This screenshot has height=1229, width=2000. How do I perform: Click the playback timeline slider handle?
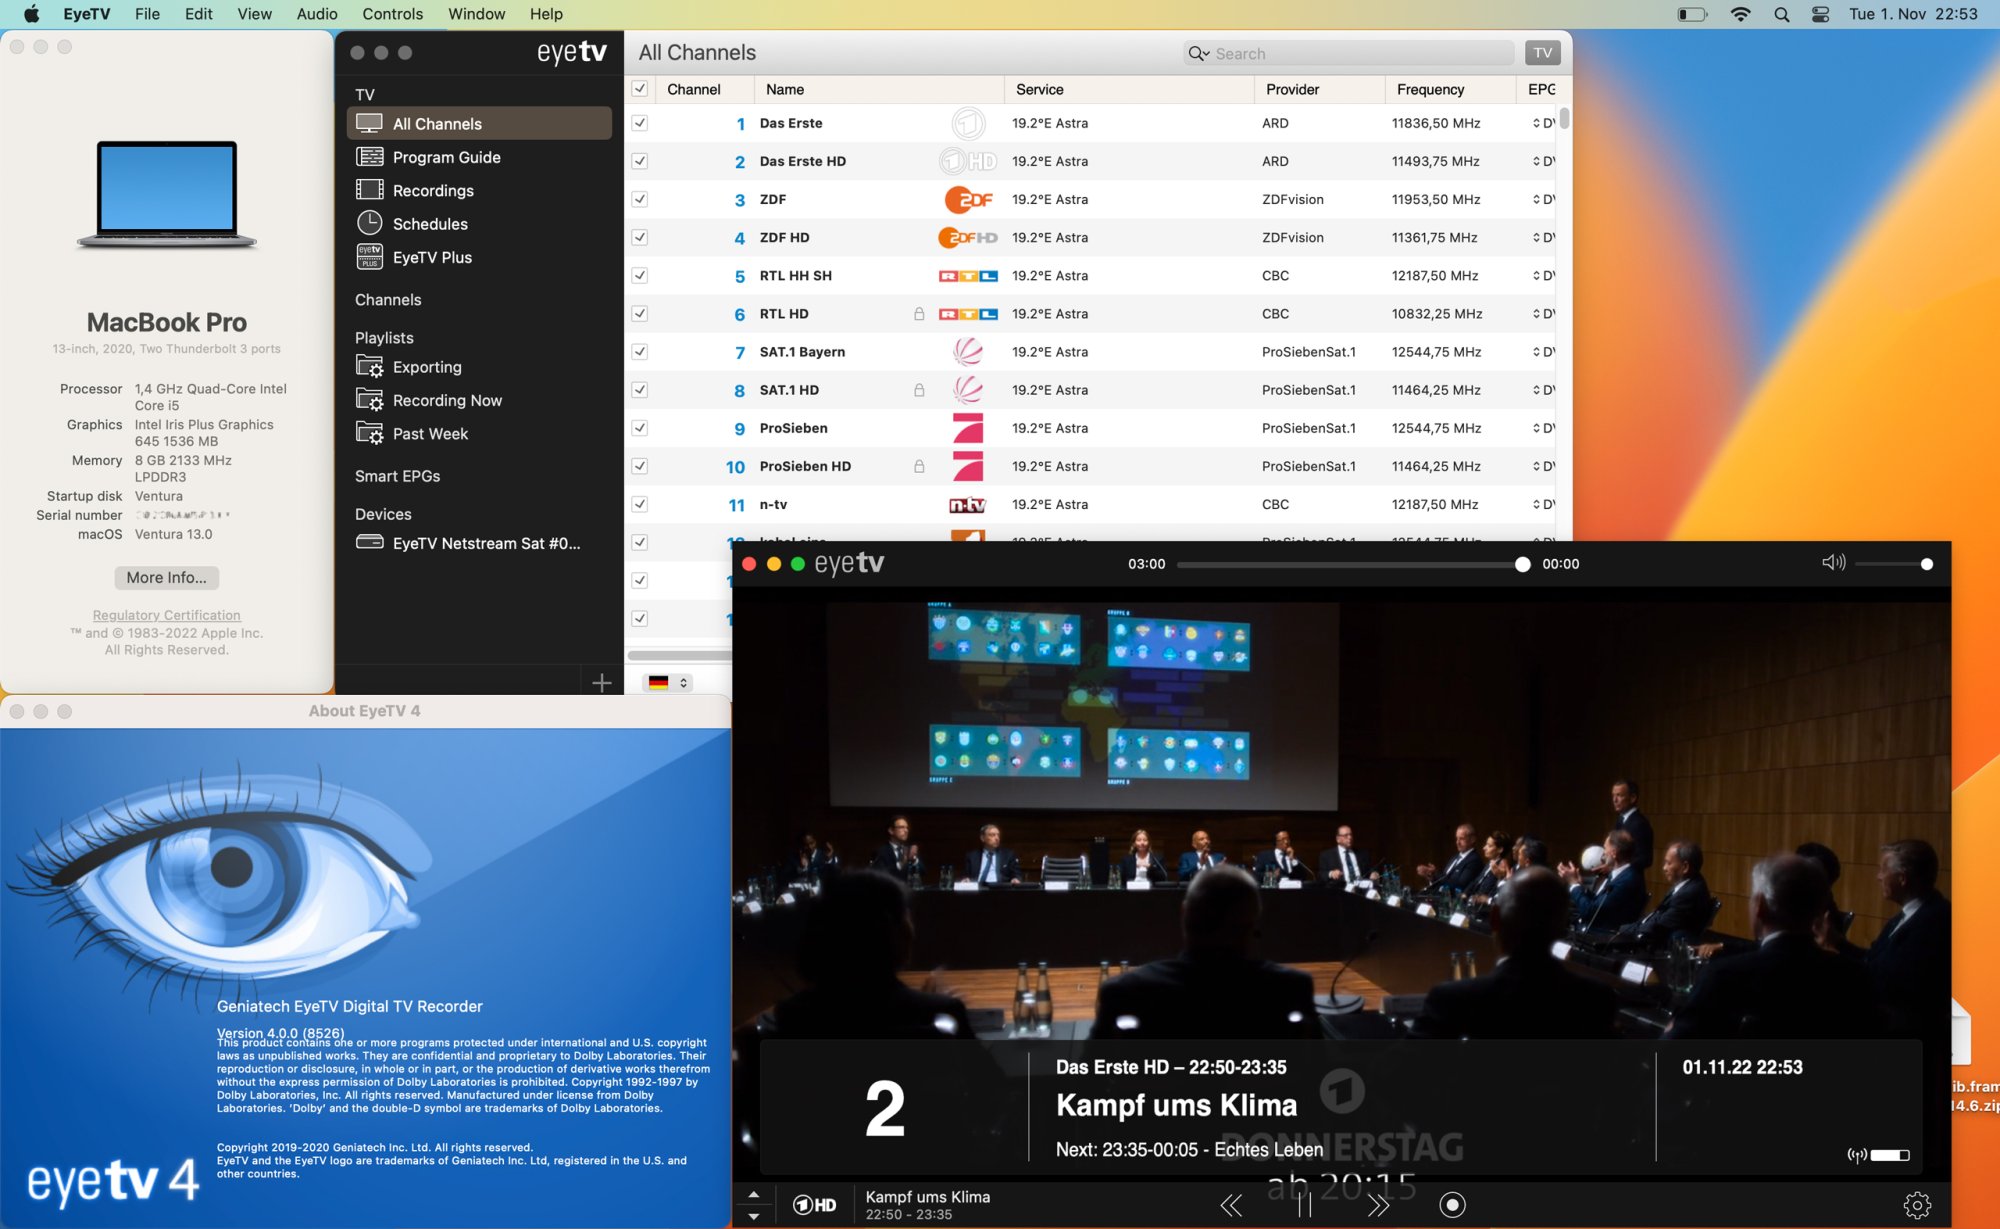click(x=1522, y=564)
